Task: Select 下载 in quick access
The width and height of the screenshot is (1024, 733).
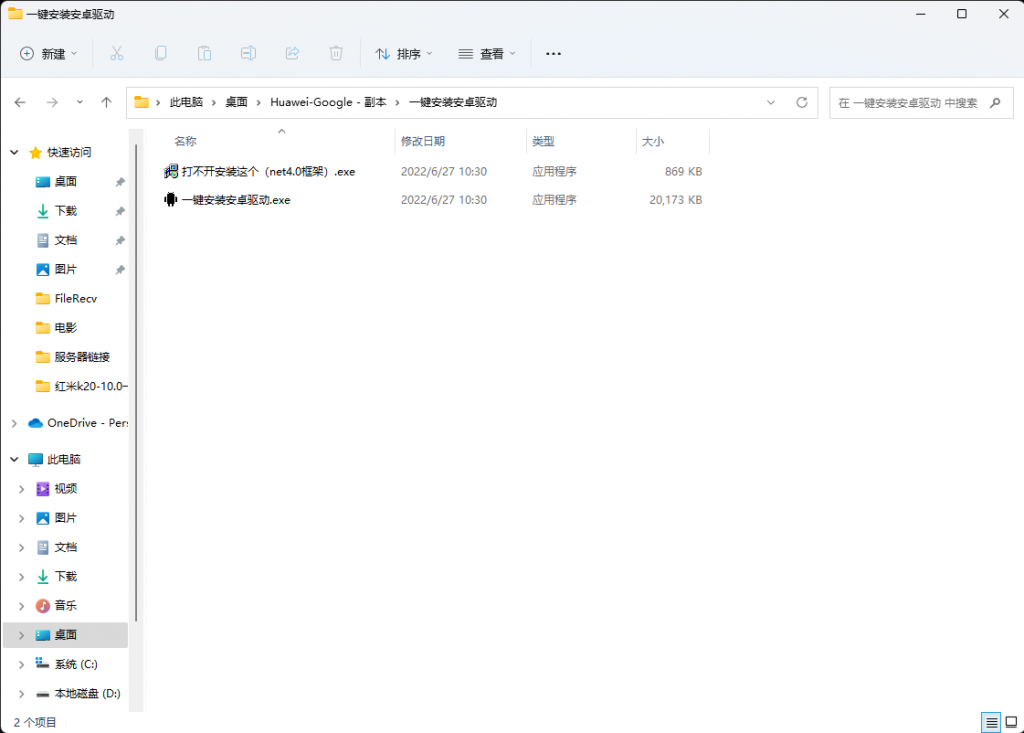Action: [x=65, y=211]
